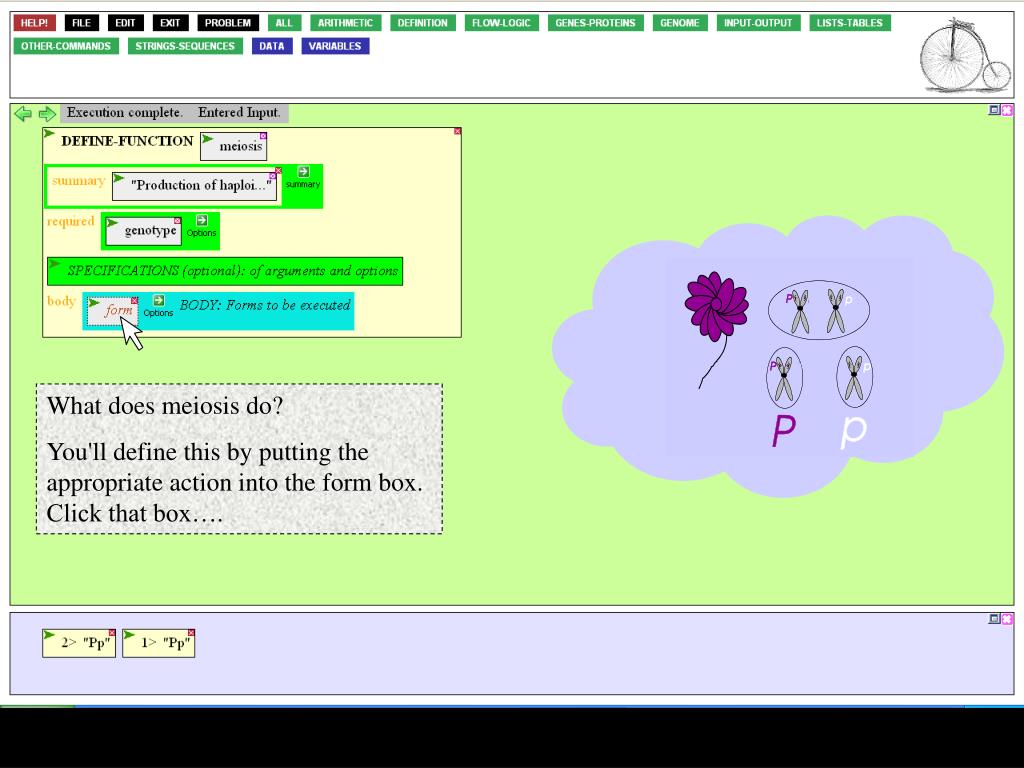Open the GENOME palette
The height and width of the screenshot is (768, 1024).
[x=679, y=23]
